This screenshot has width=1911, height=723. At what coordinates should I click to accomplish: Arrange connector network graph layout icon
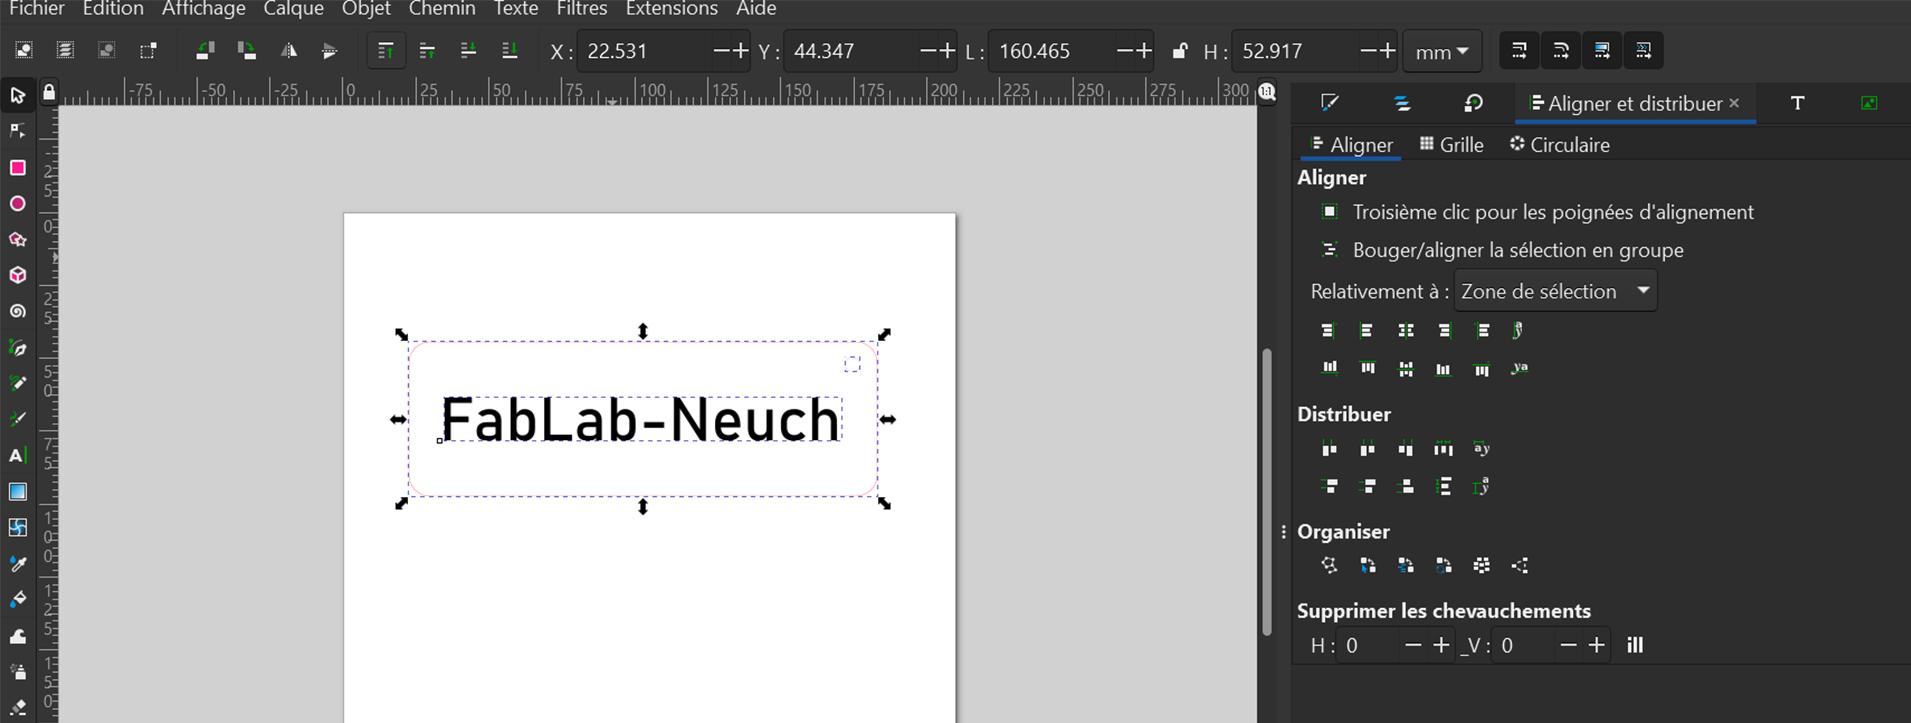click(x=1329, y=565)
